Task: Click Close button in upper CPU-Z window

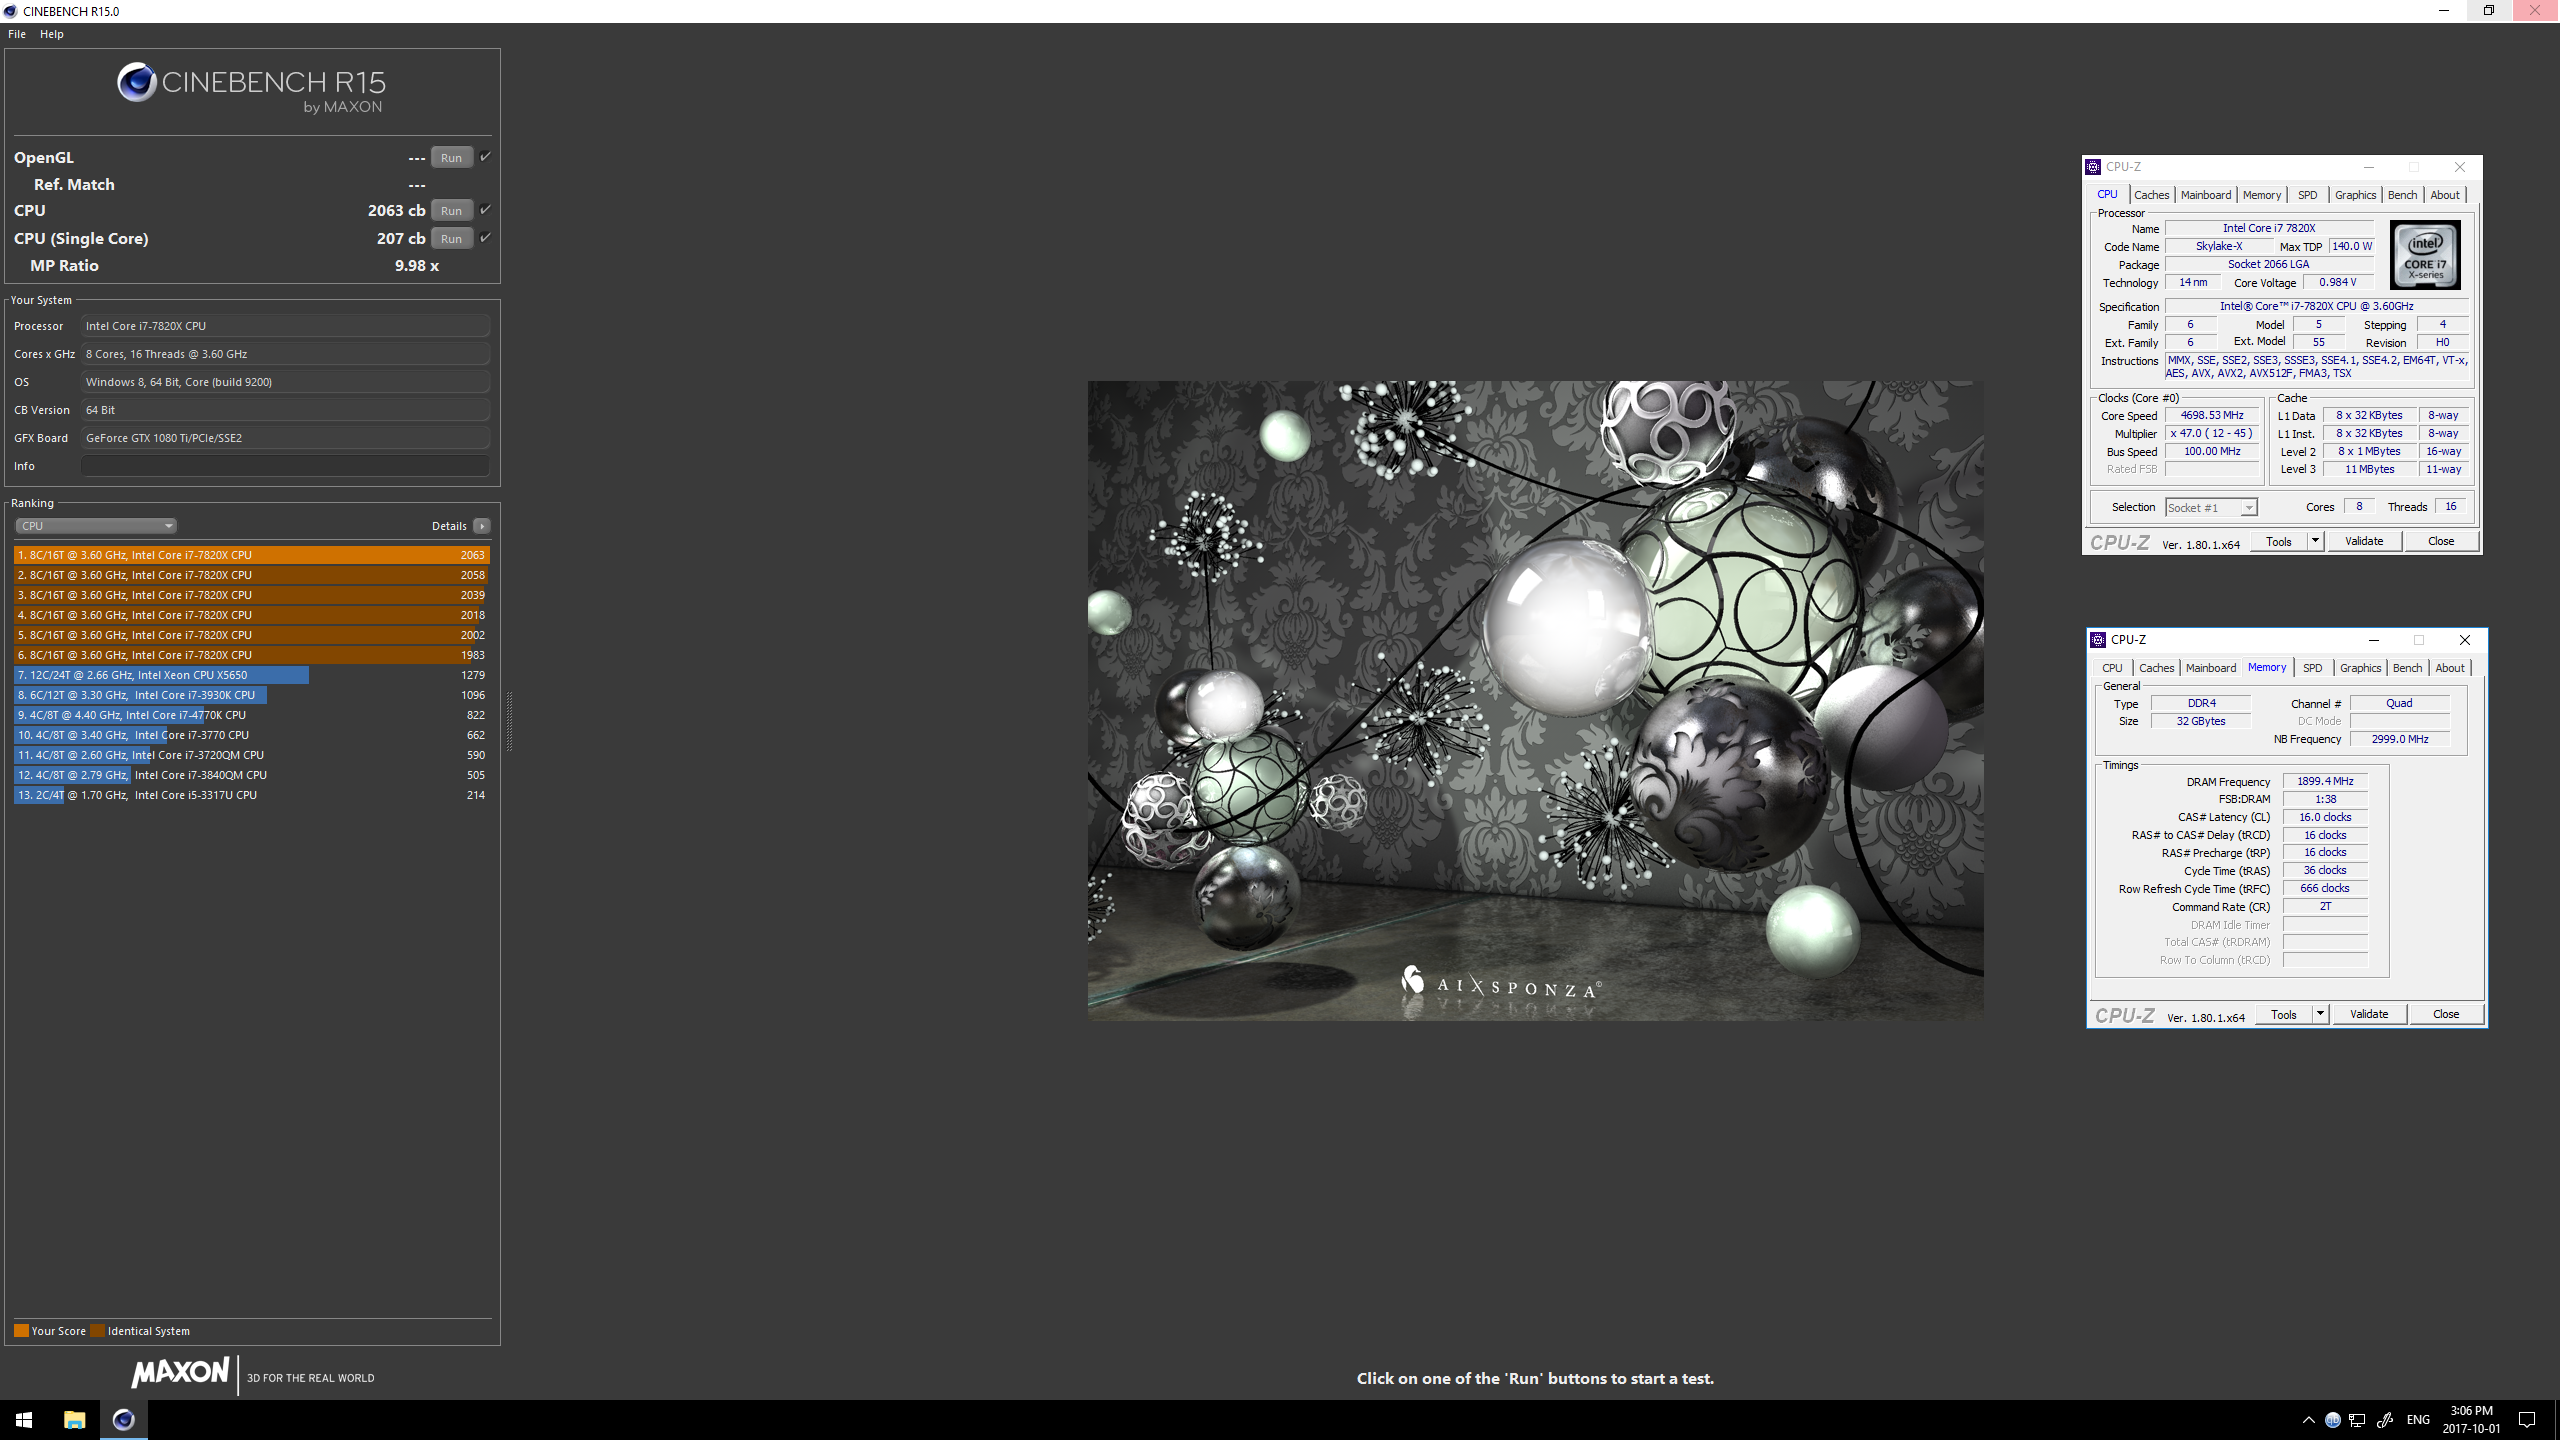Action: click(x=2441, y=541)
